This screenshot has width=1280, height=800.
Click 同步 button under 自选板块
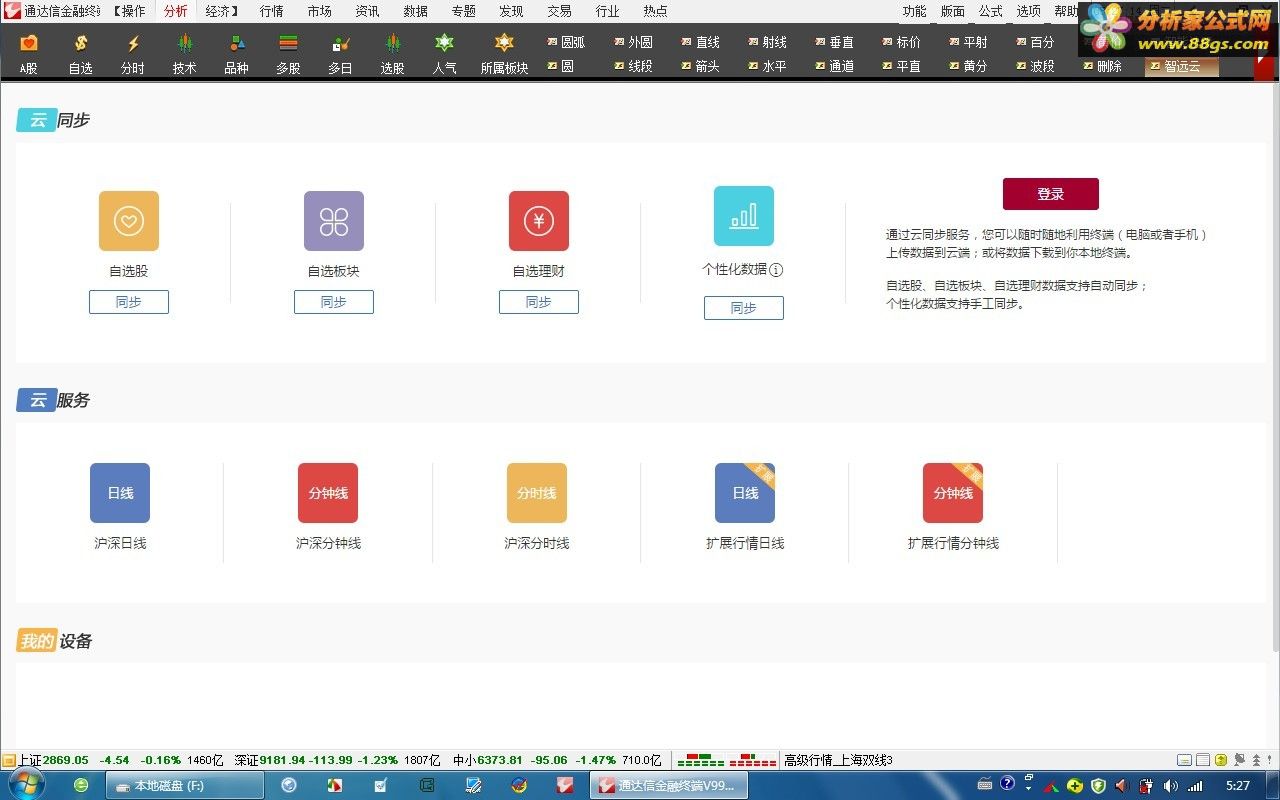tap(334, 302)
